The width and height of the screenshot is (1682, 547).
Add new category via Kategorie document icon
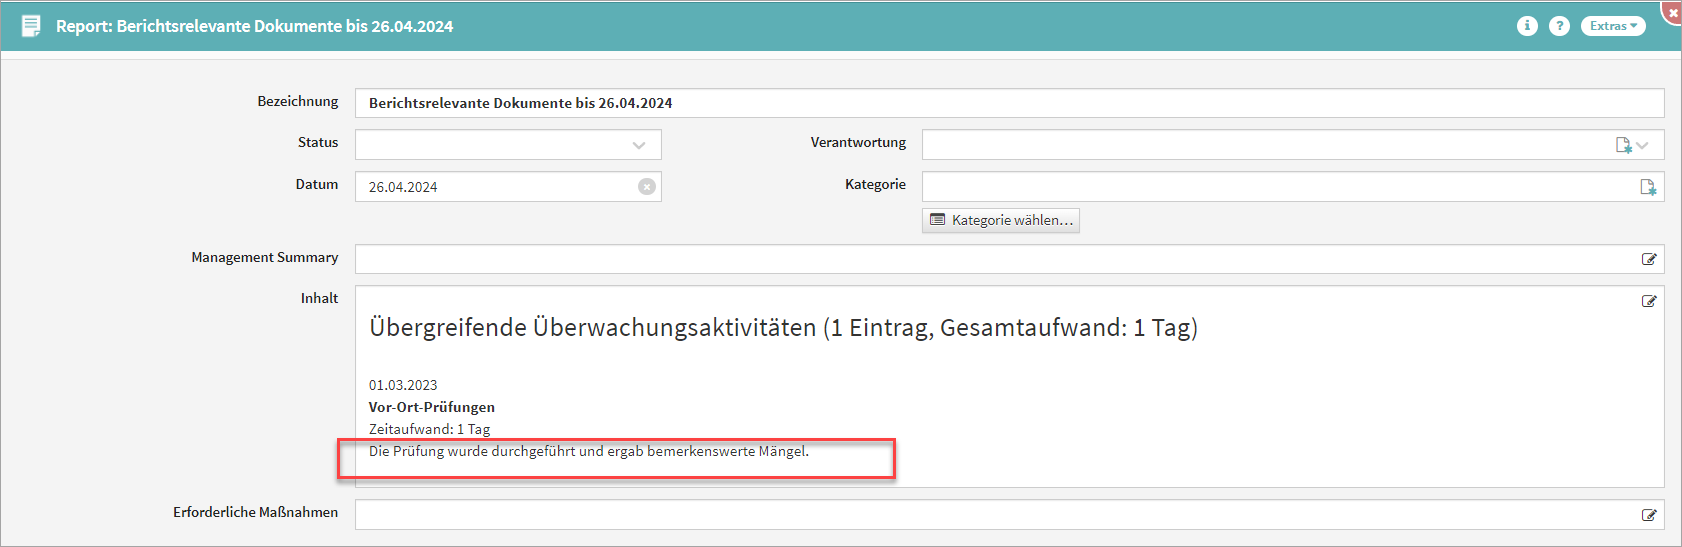point(1648,187)
